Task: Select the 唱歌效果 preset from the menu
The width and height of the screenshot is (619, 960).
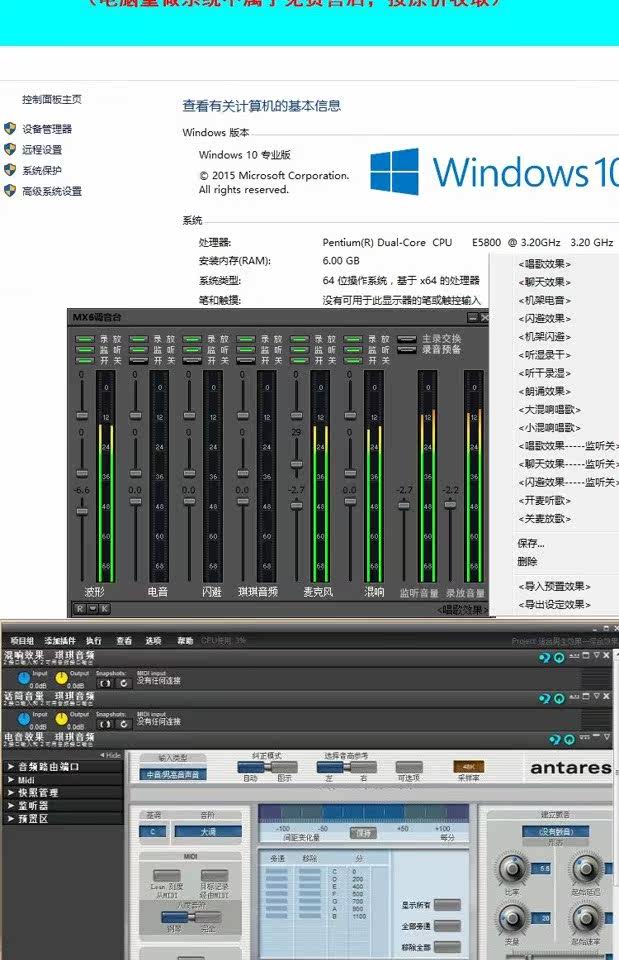Action: tap(545, 264)
